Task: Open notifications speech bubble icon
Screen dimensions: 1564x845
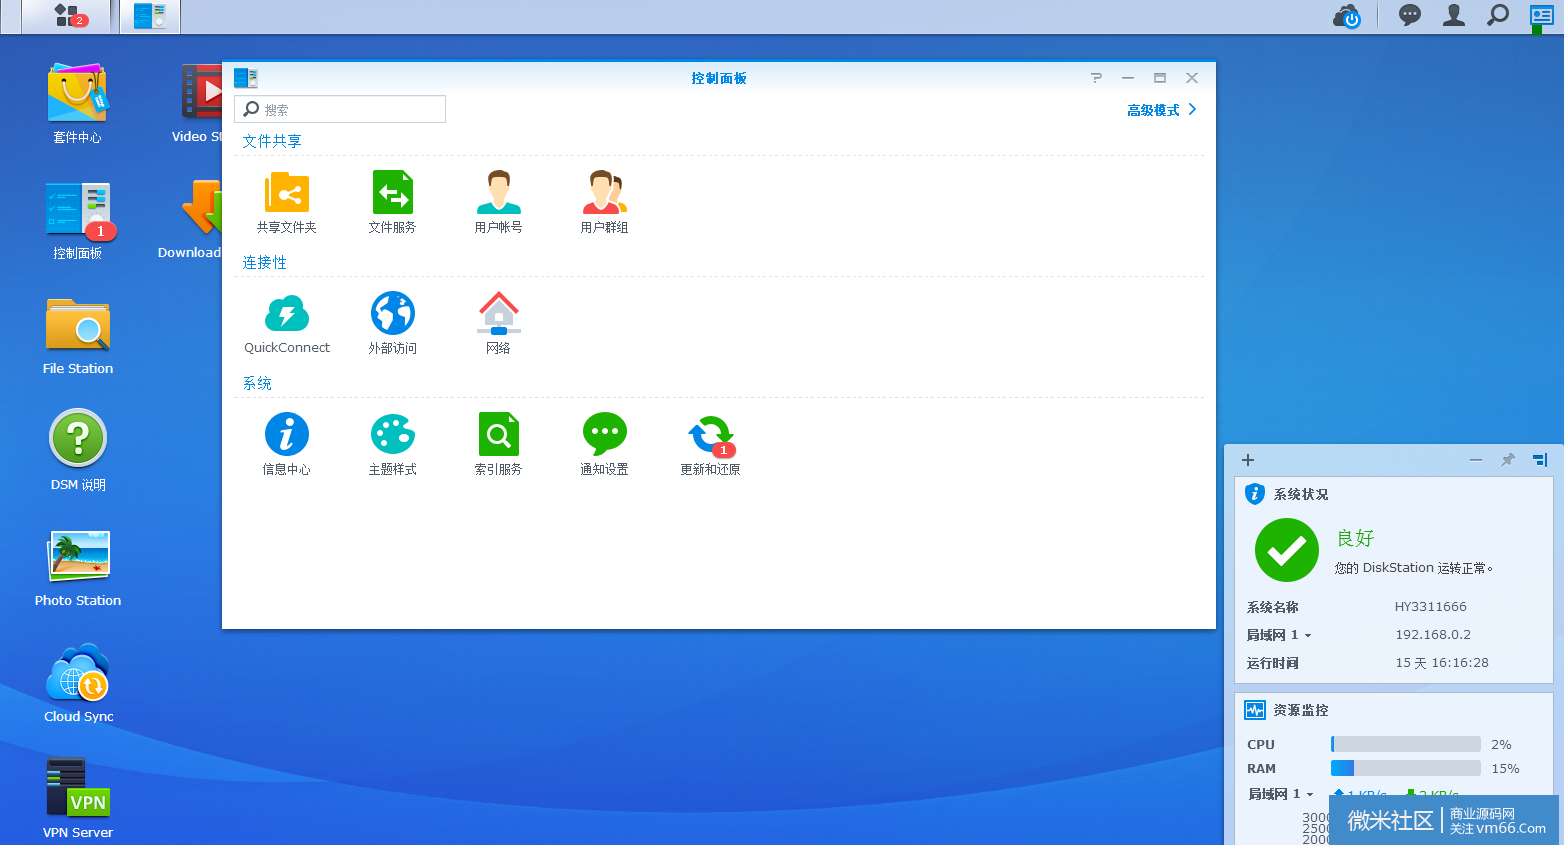Action: tap(1410, 15)
